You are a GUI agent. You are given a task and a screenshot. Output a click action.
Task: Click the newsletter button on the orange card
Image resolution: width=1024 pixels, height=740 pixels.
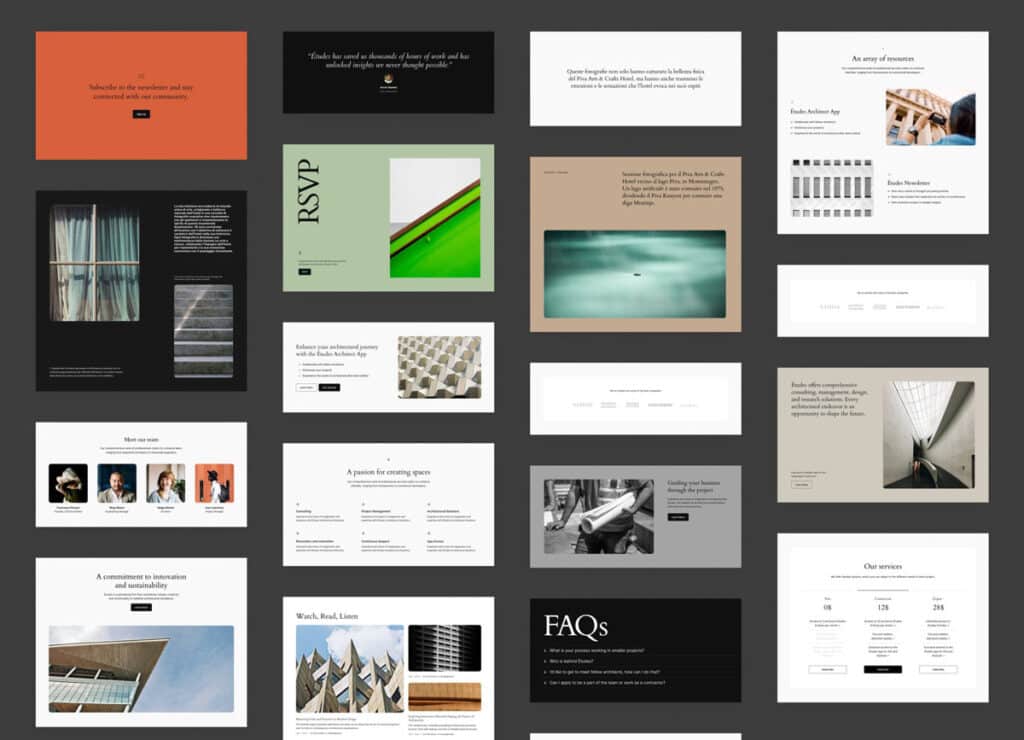click(x=141, y=114)
